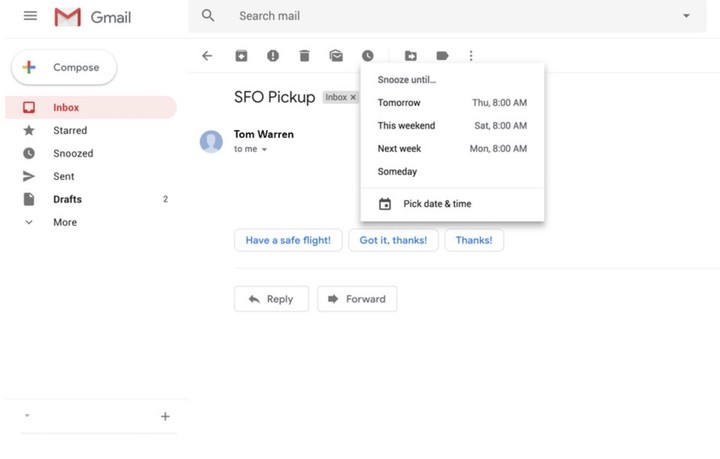Click the Search mail field
The height and width of the screenshot is (459, 720).
[448, 16]
